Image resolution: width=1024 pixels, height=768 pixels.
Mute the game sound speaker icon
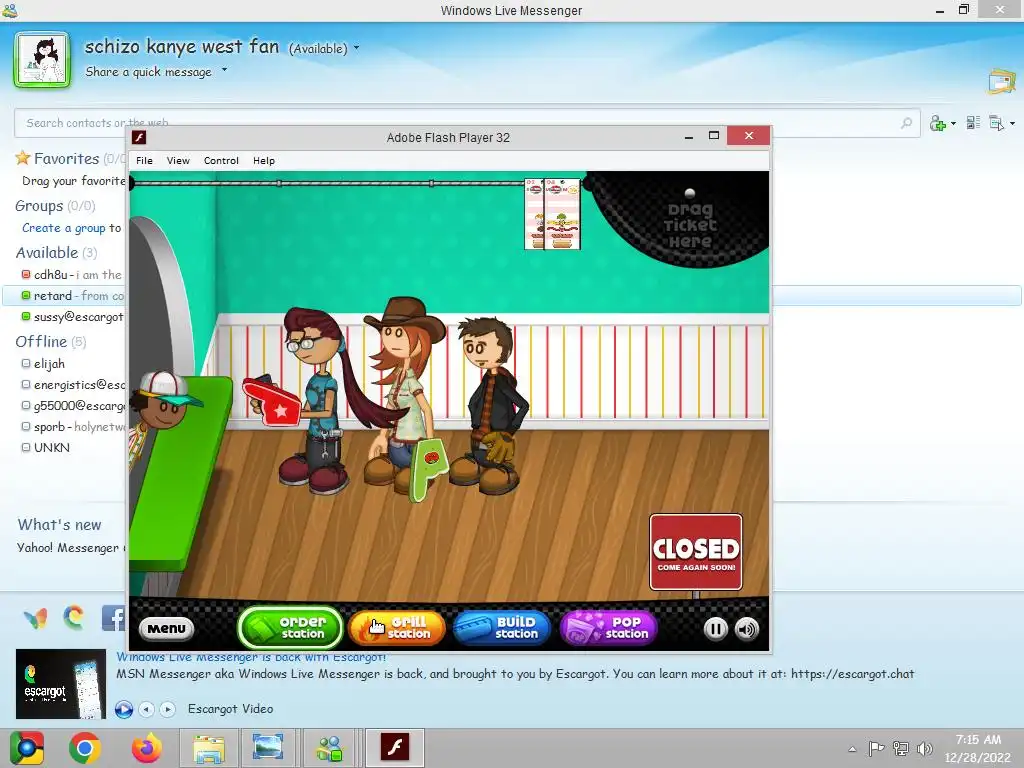(x=746, y=629)
